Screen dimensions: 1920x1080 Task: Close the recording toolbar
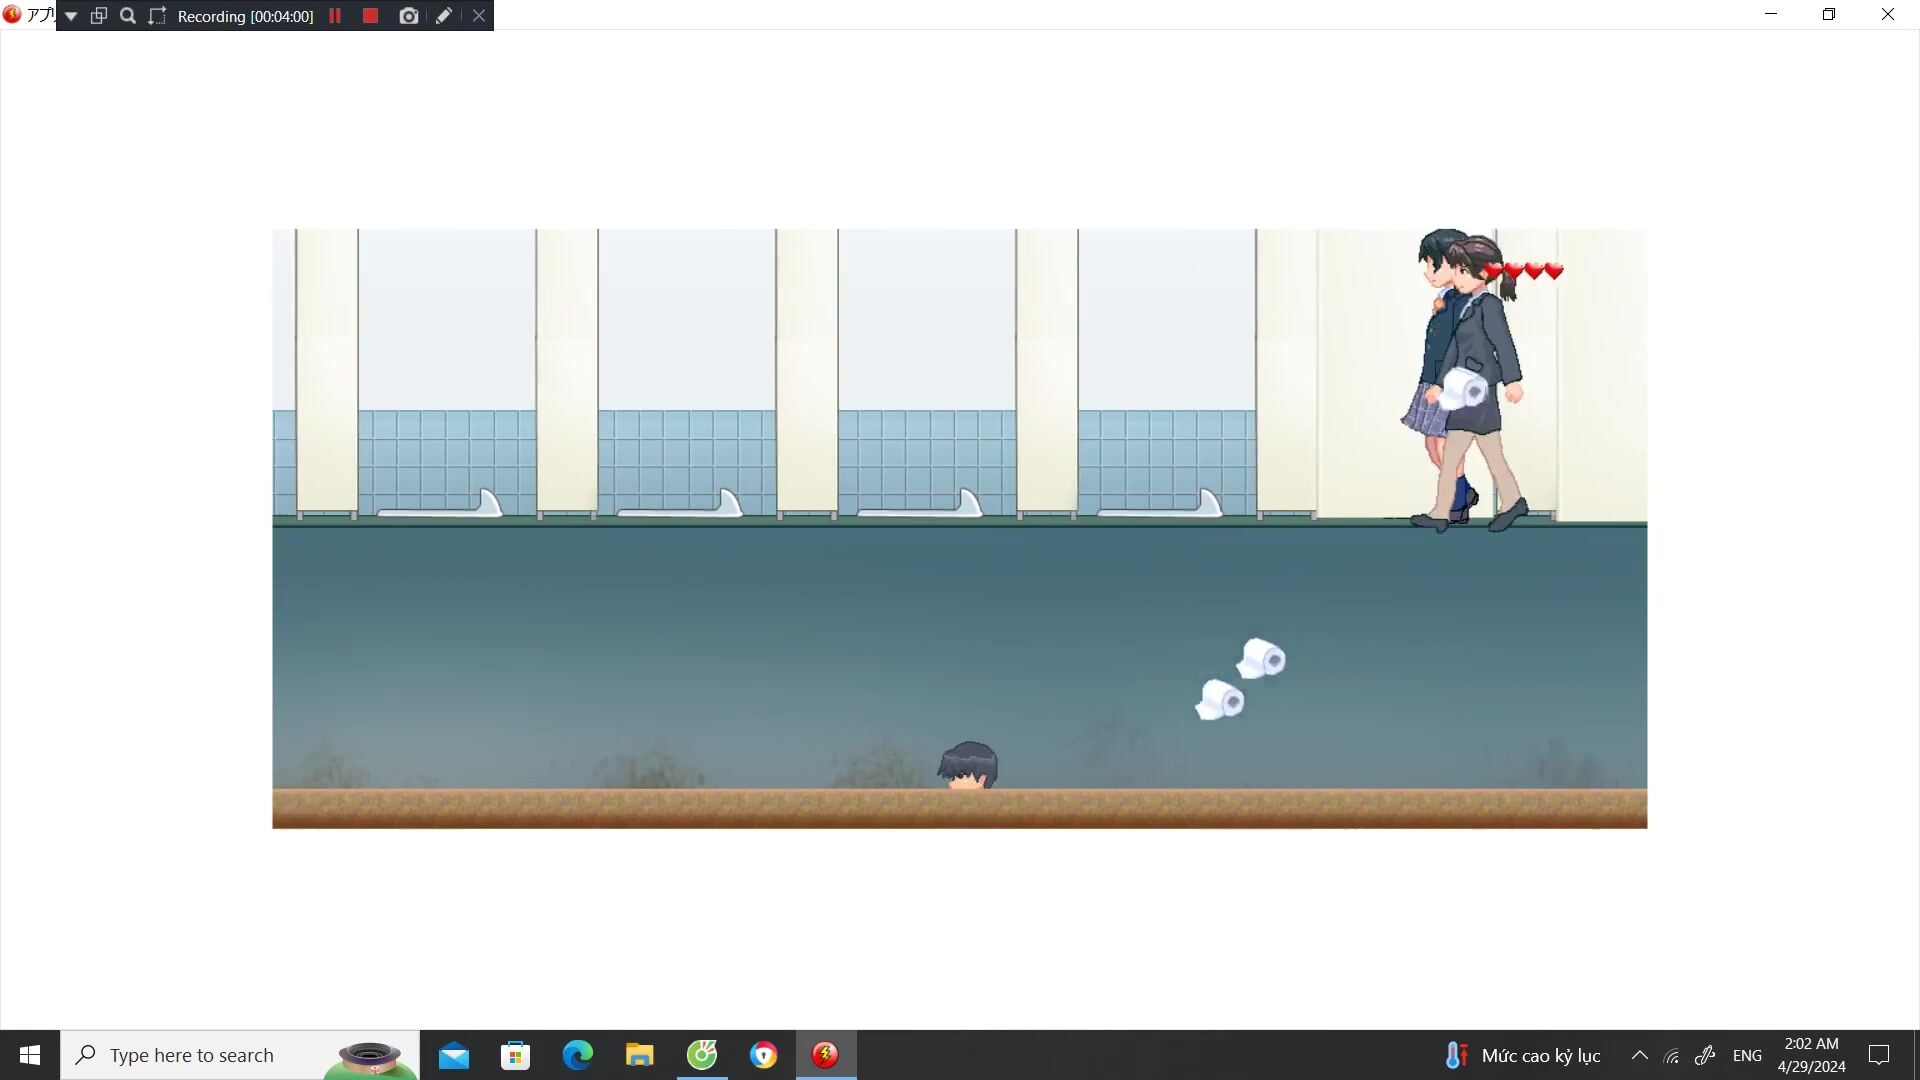tap(479, 16)
